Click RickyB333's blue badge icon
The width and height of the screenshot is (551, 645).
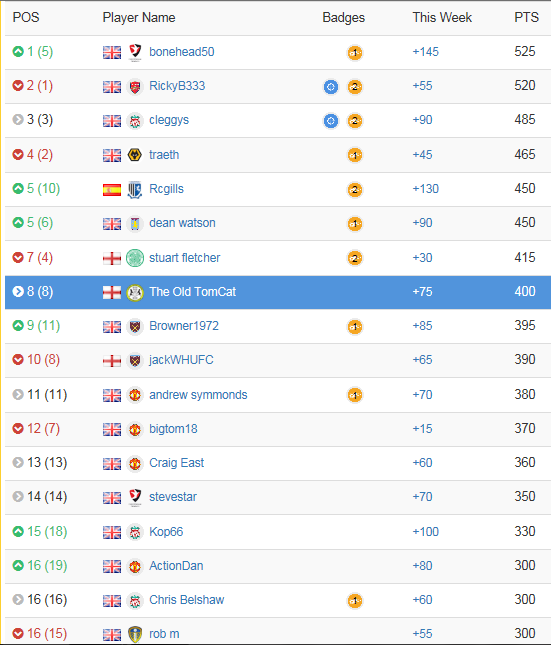coord(330,87)
